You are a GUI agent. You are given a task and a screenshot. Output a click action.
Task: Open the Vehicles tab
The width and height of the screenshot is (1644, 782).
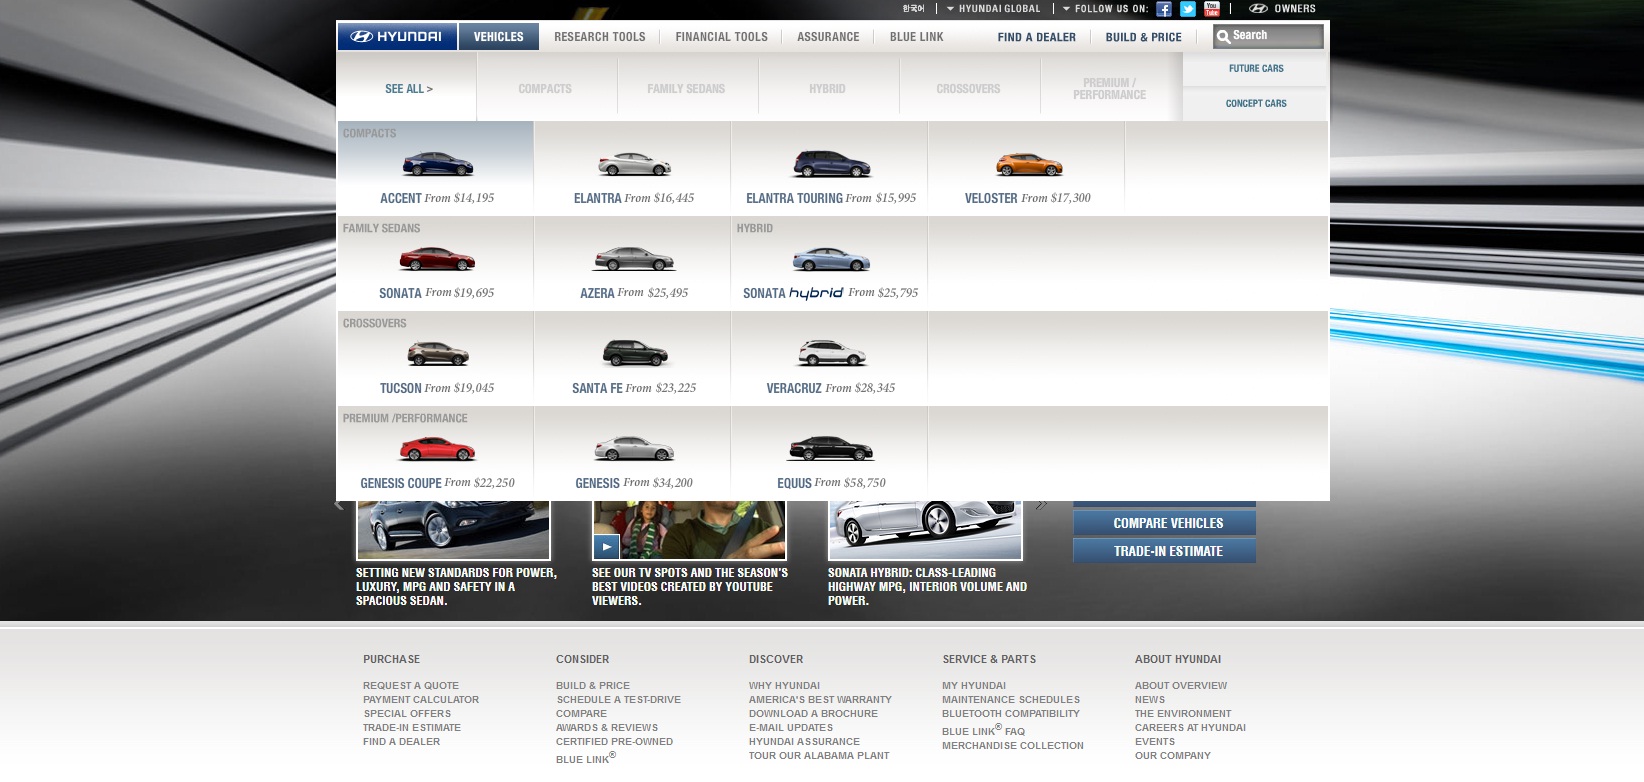pyautogui.click(x=498, y=37)
